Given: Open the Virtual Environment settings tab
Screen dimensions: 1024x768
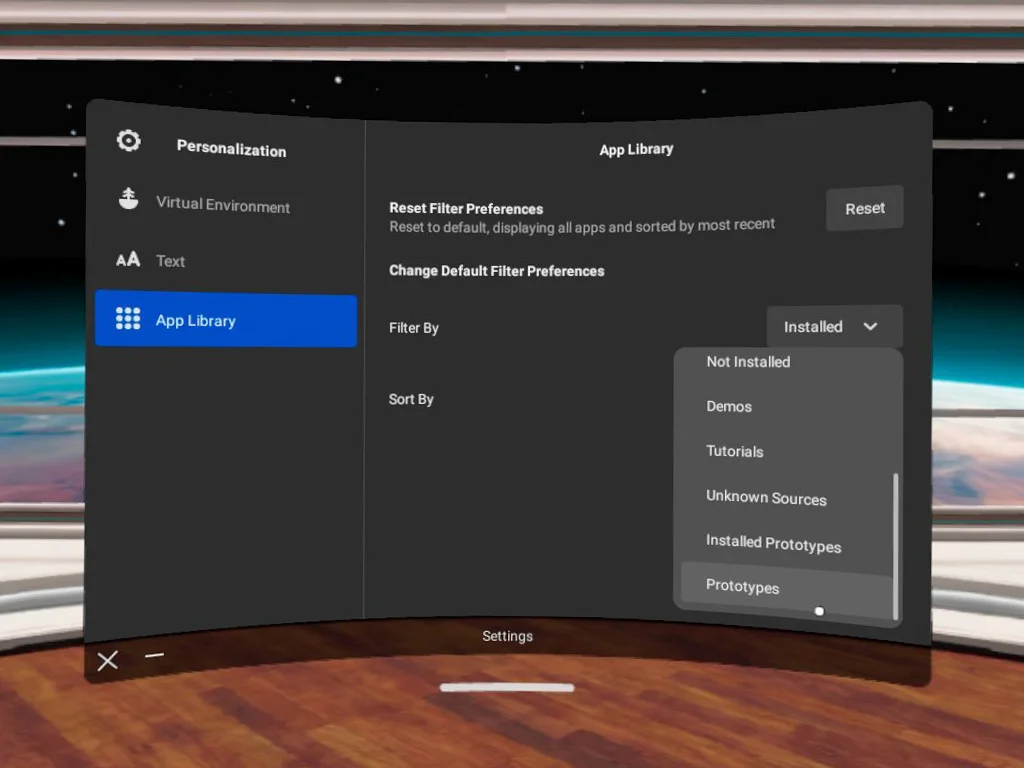Looking at the screenshot, I should pos(223,205).
